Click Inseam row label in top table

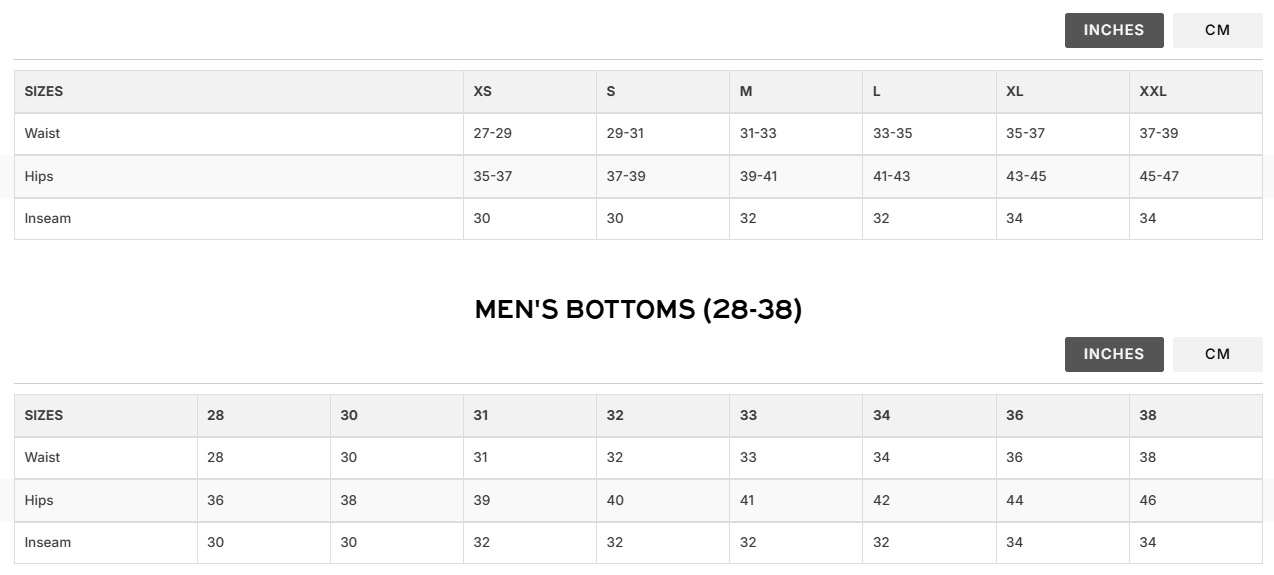tap(48, 218)
